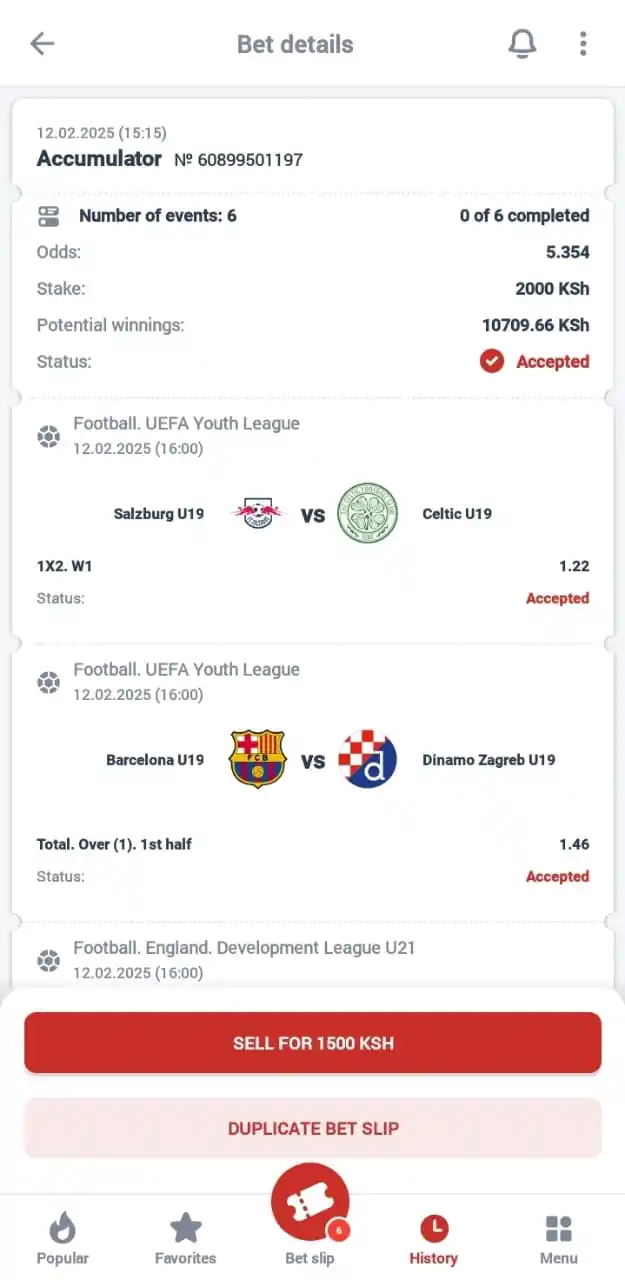This screenshot has height=1280, width=625.
Task: Tap the Celtic U19 club crest
Action: pyautogui.click(x=368, y=514)
